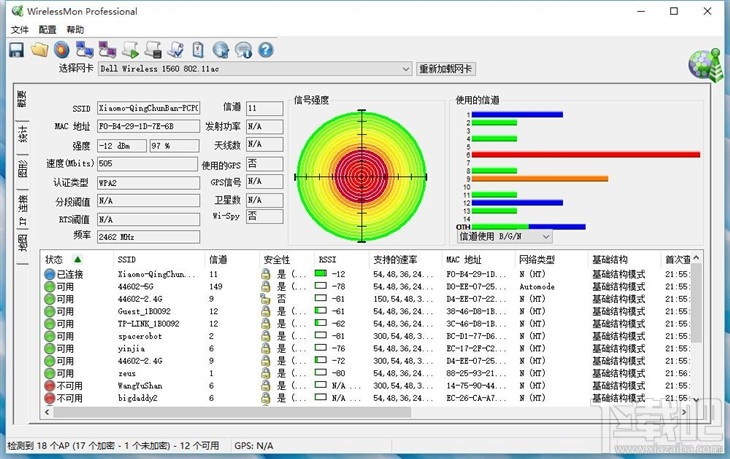Click the red unavailable icon for bigdaddy2

click(x=50, y=398)
